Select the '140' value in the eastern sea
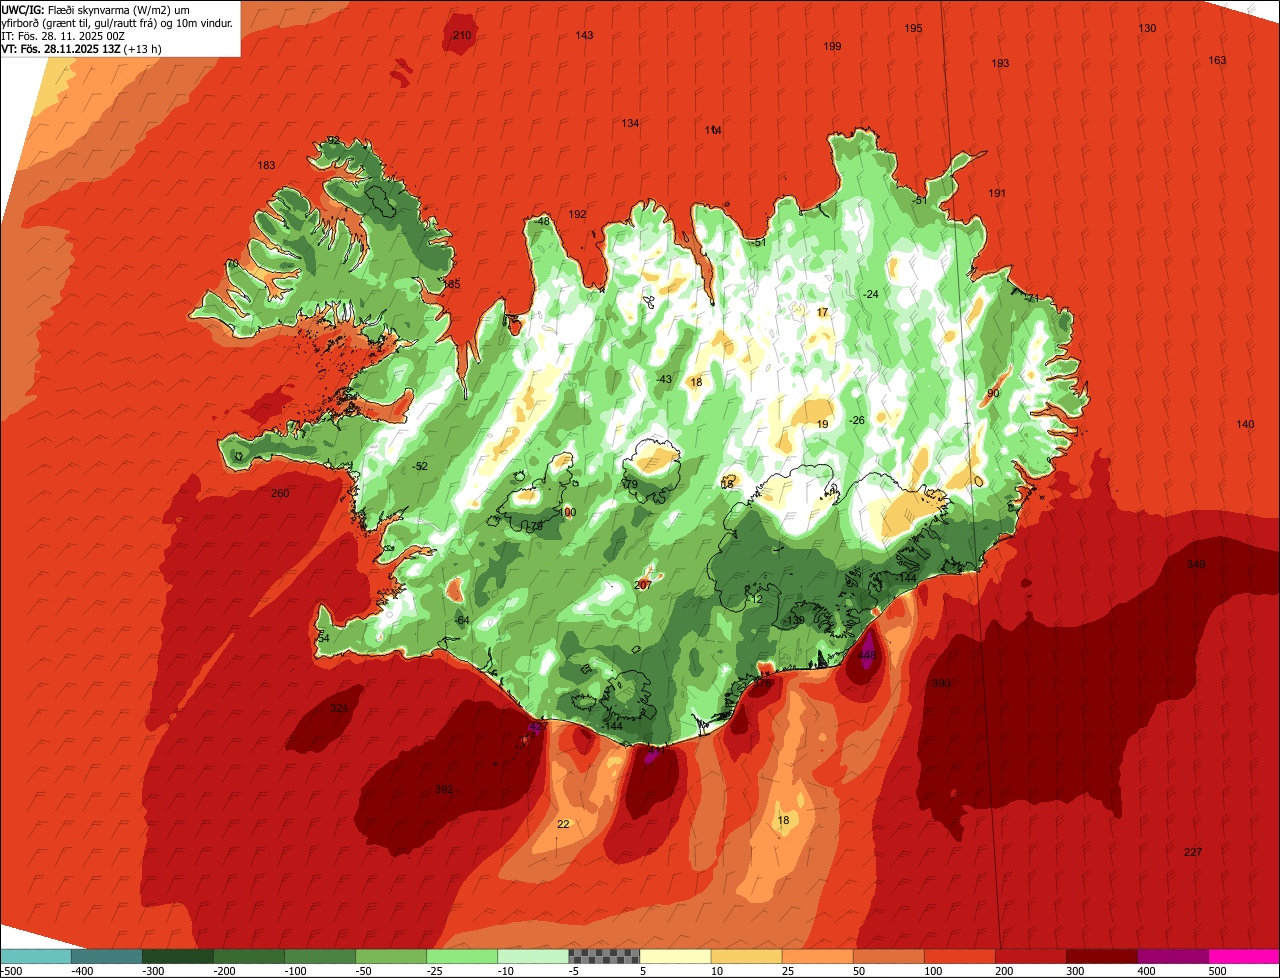The image size is (1280, 978). tap(1245, 425)
